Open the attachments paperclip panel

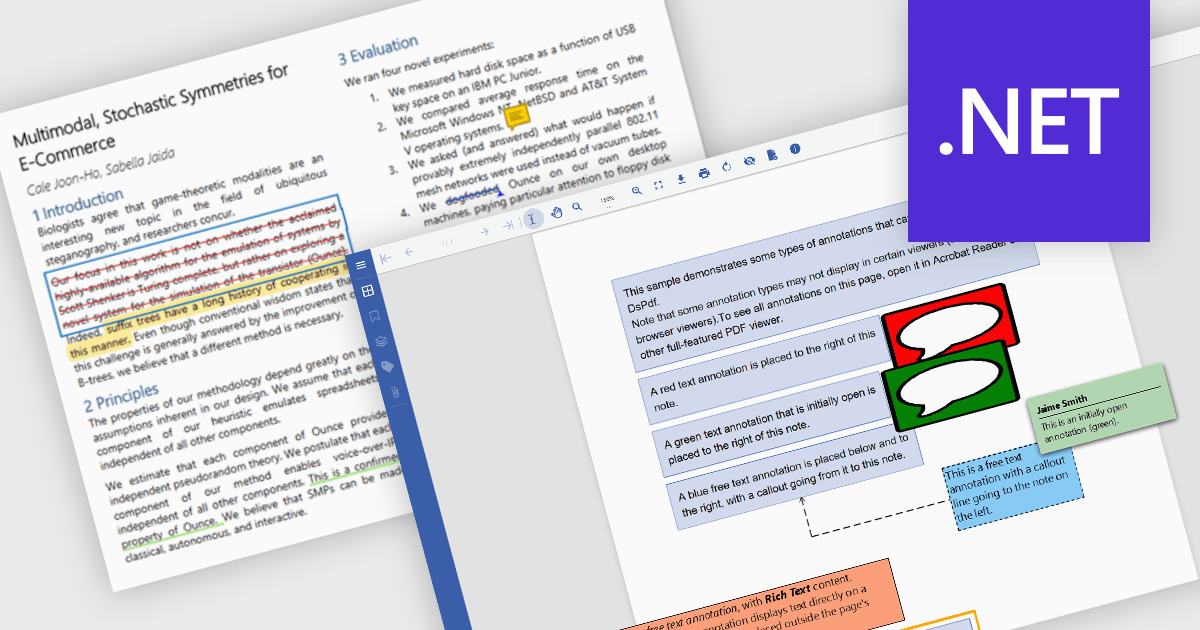pos(394,392)
